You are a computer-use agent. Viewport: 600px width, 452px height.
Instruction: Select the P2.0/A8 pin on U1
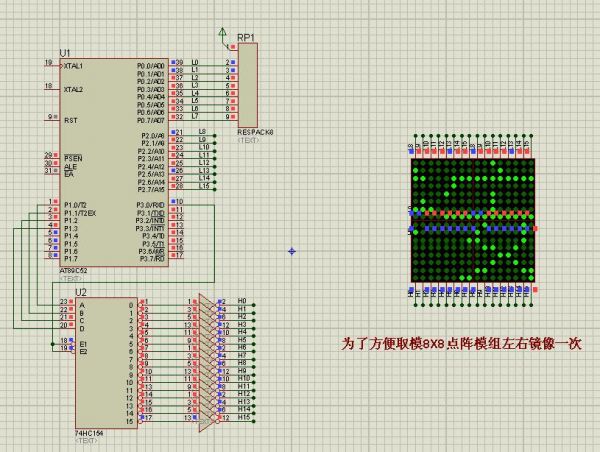[x=151, y=134]
